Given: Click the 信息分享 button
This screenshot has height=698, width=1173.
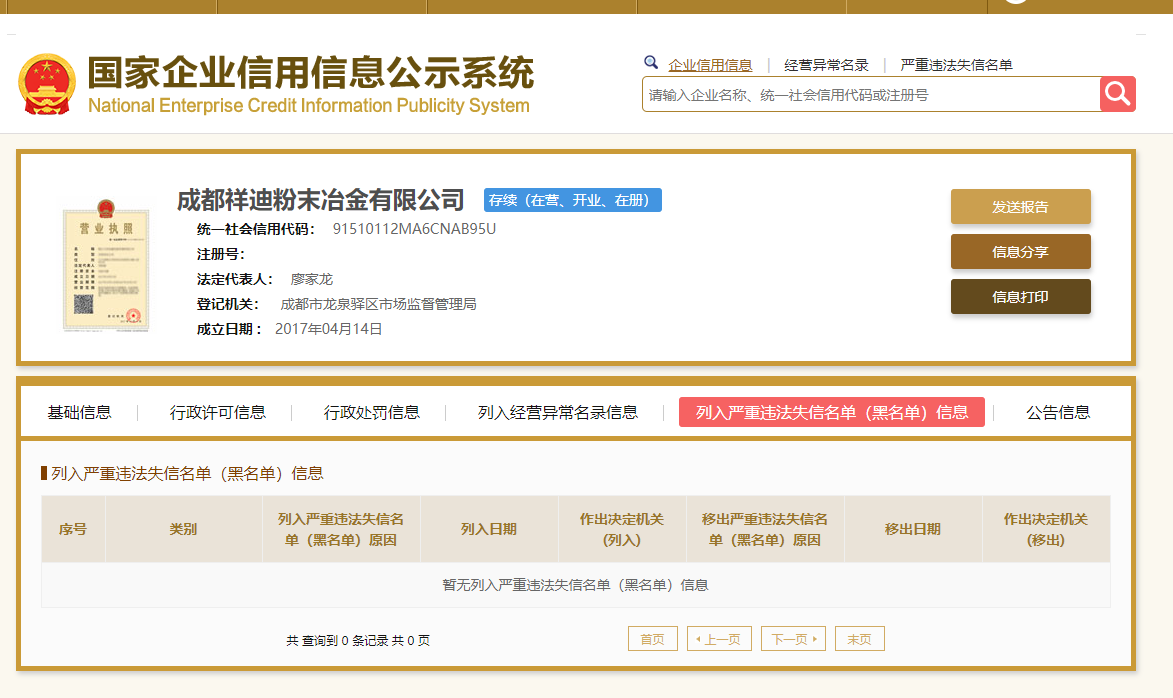Looking at the screenshot, I should (x=1020, y=251).
